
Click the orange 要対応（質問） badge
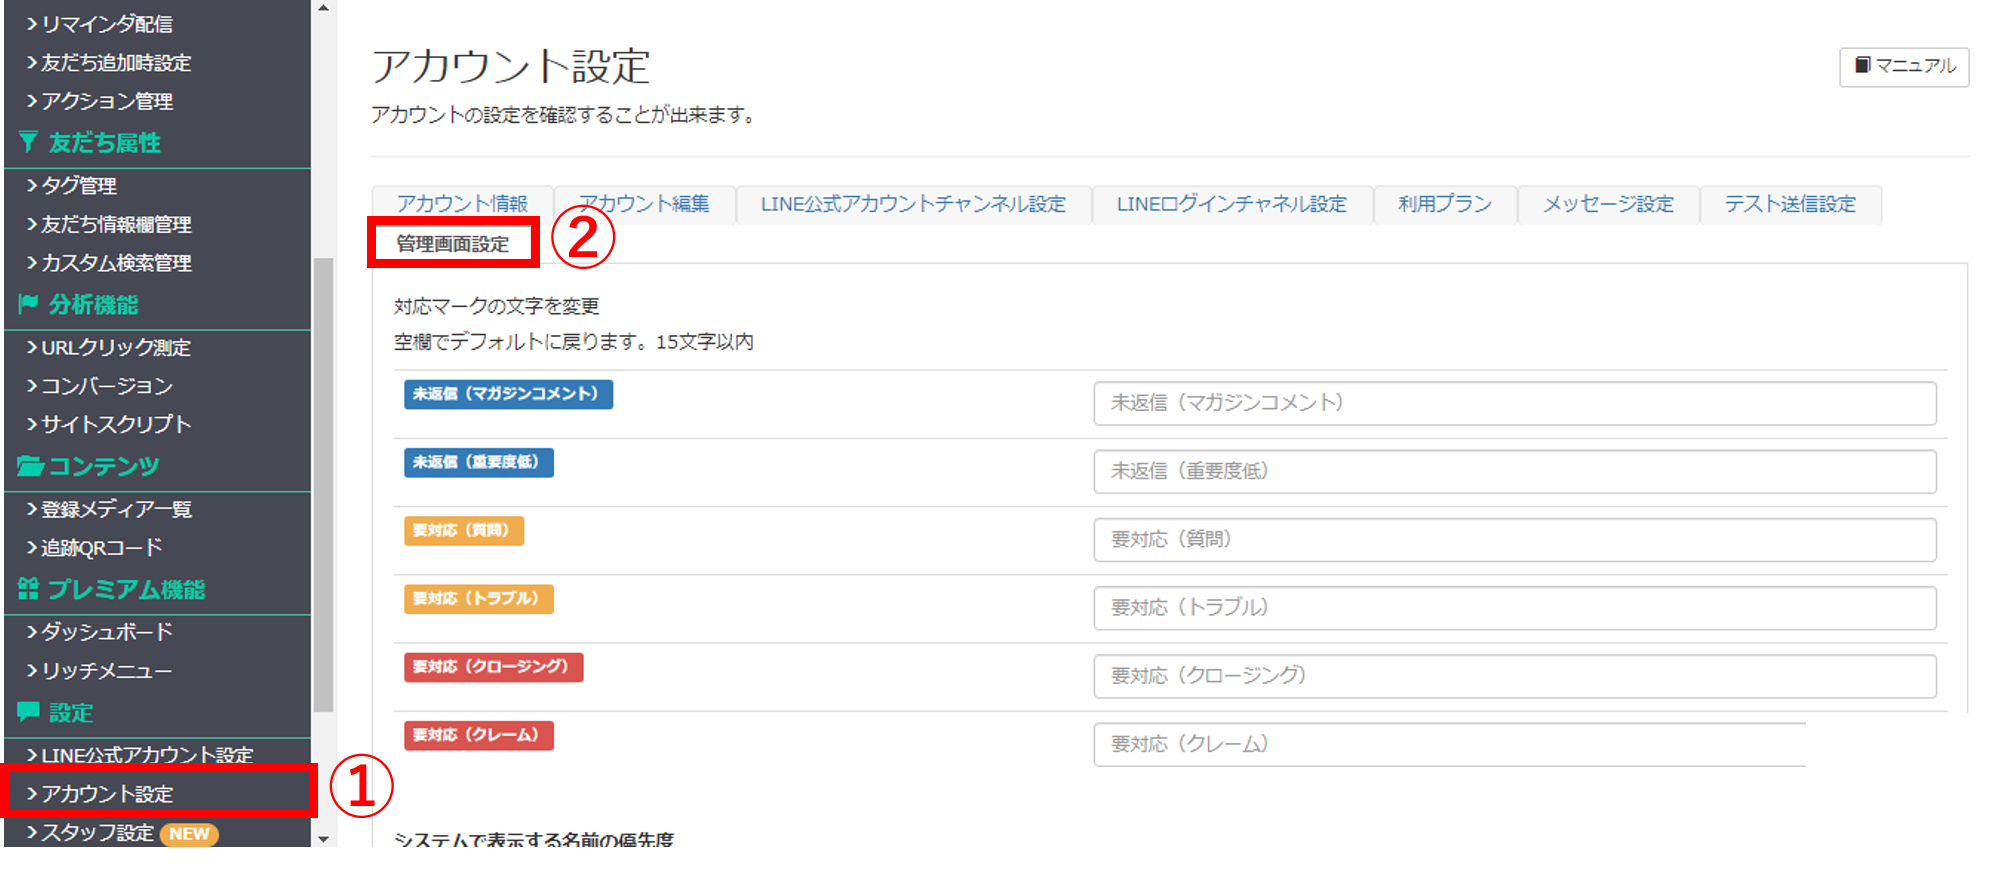tap(464, 530)
